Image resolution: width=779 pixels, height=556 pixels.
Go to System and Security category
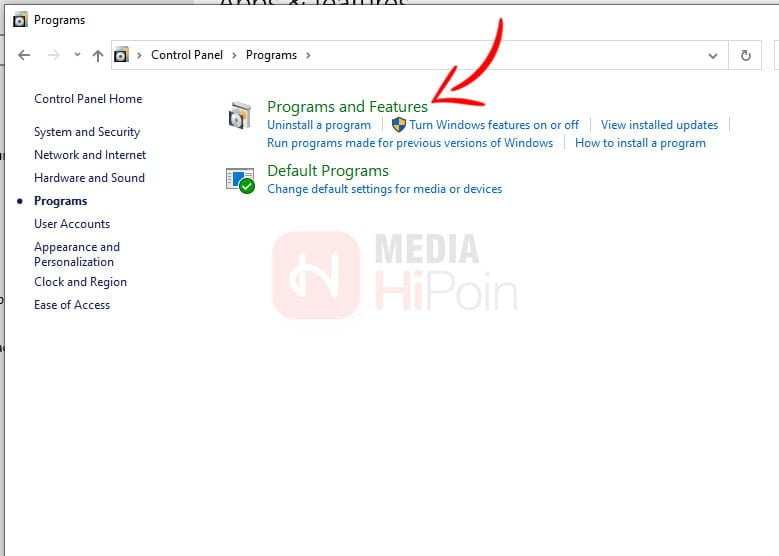(x=87, y=132)
